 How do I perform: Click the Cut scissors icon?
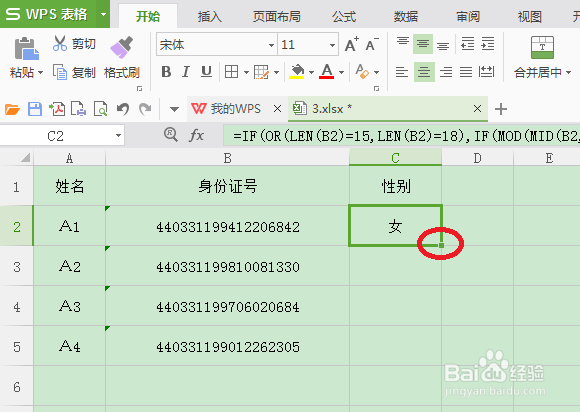pos(60,44)
